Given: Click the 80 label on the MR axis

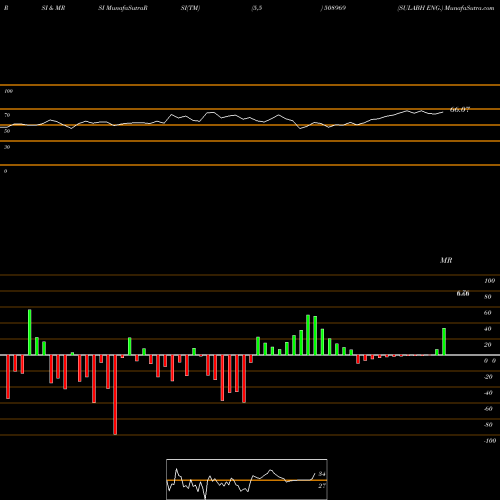Looking at the screenshot, I should pos(488,297).
